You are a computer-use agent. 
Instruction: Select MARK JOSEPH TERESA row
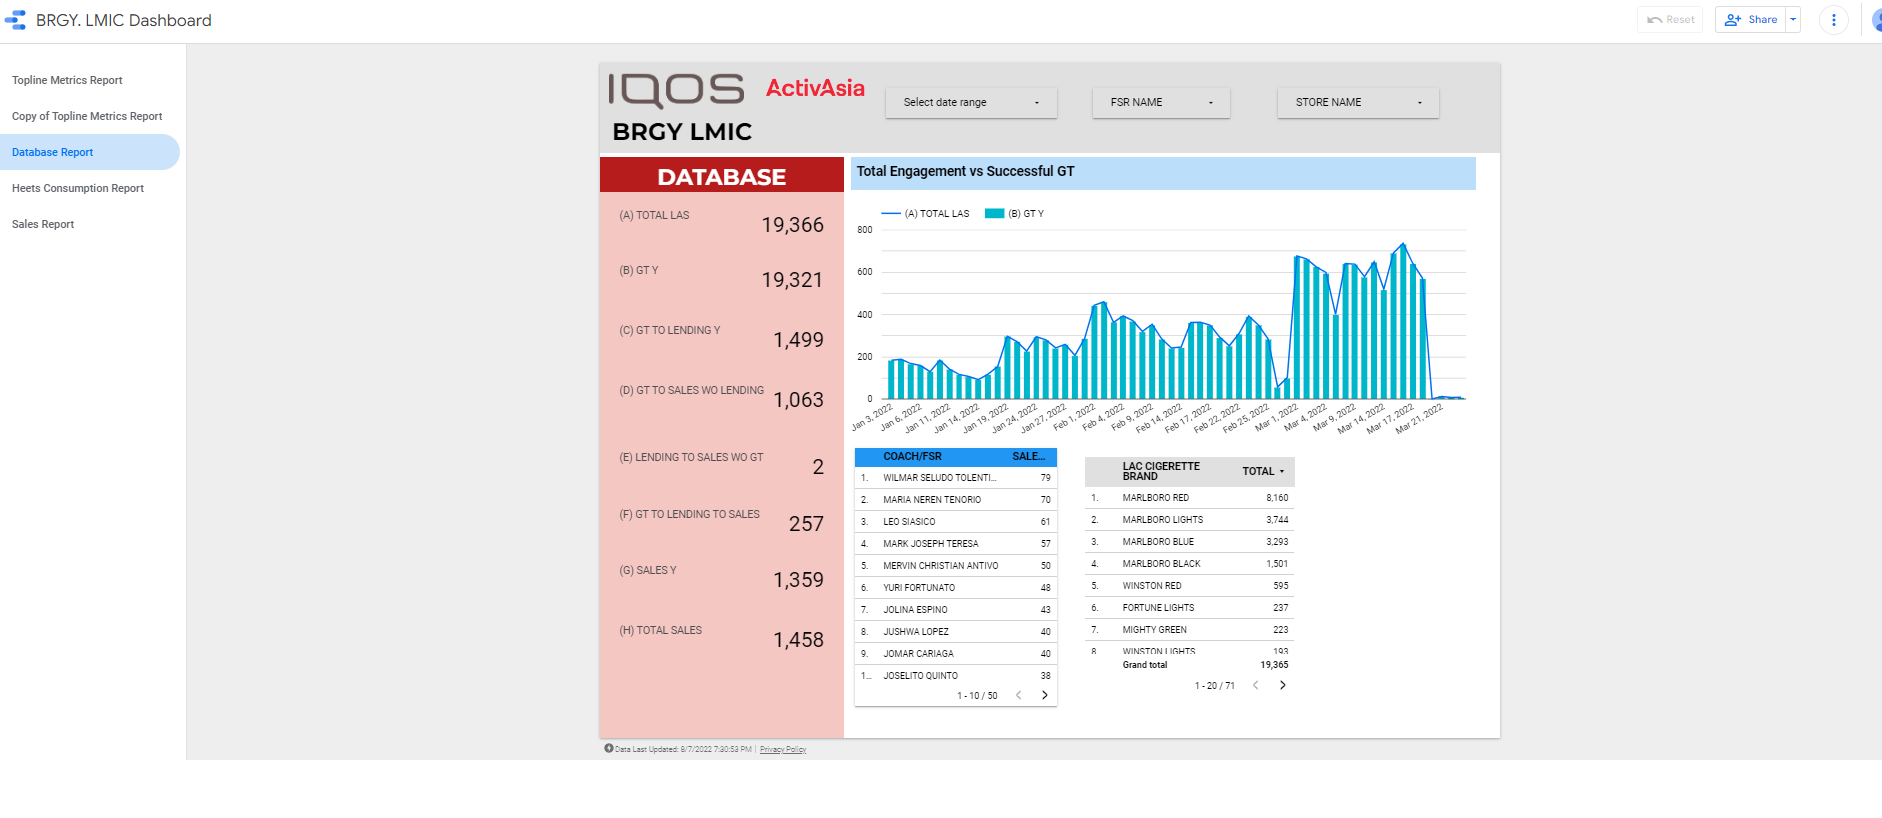[956, 544]
